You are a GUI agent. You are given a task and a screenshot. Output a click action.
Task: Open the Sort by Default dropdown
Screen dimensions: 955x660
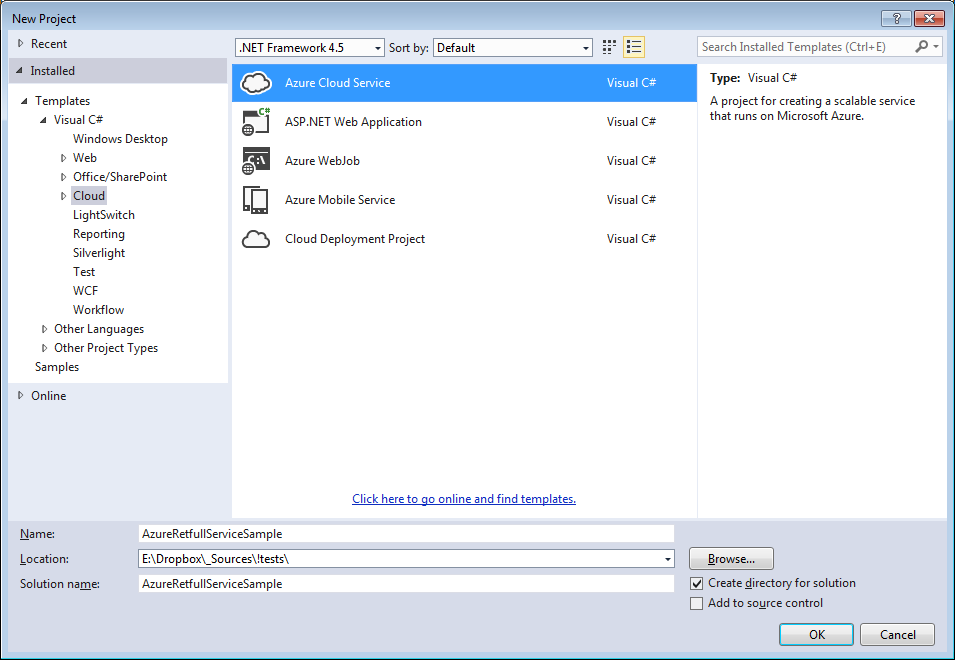(x=513, y=47)
